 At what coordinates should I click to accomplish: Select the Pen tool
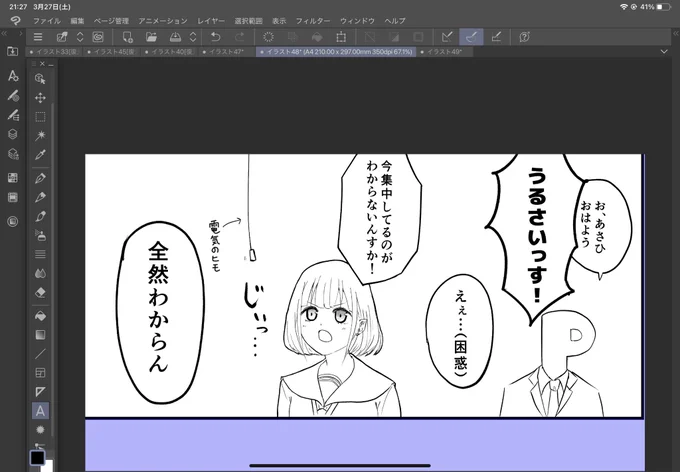click(40, 178)
